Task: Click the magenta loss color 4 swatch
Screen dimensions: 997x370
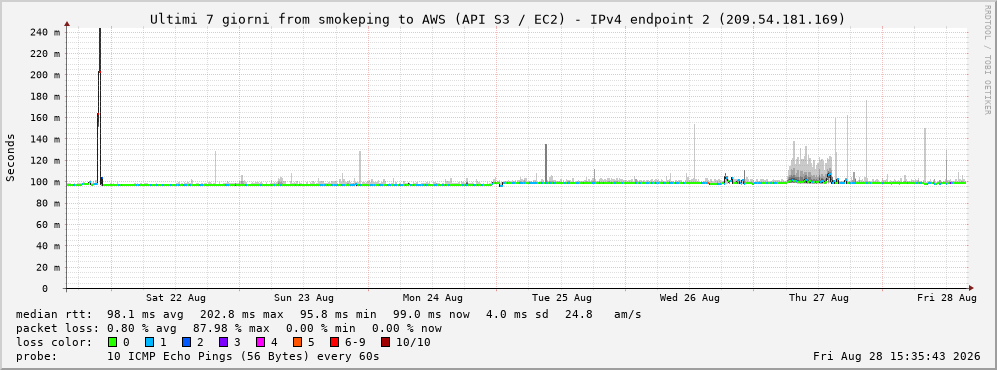Action: [x=259, y=343]
